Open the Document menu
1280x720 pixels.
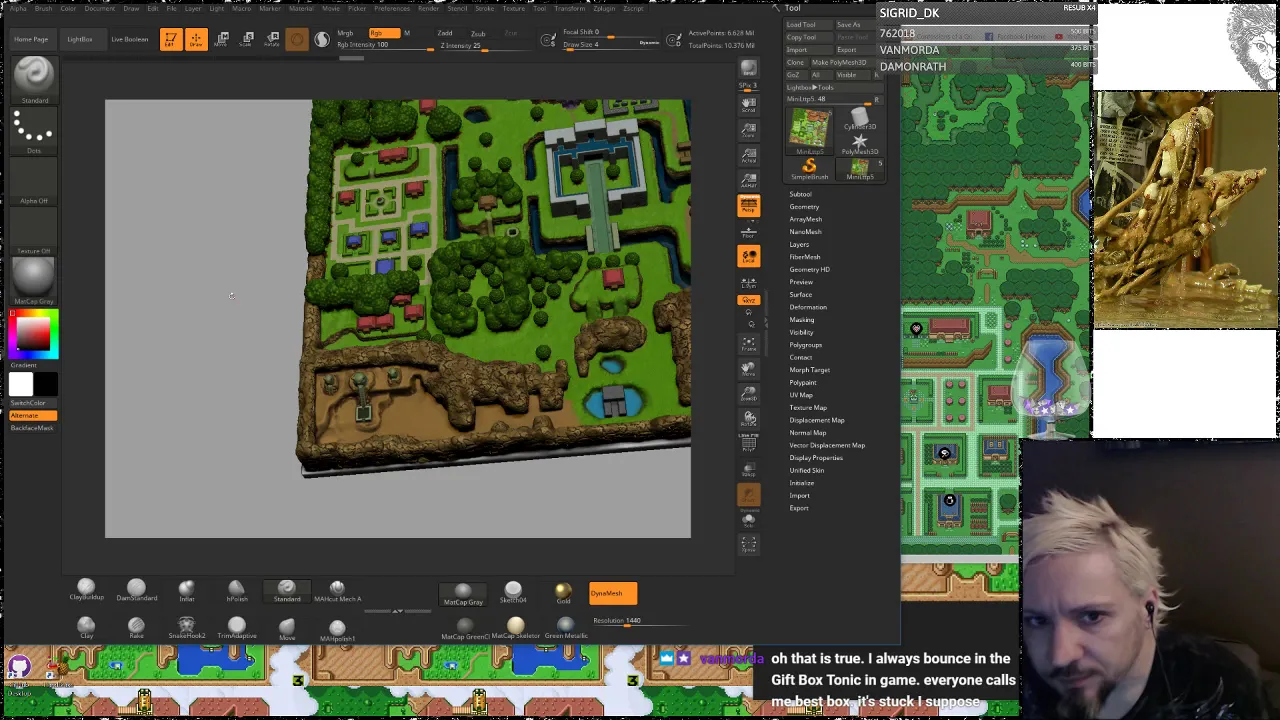click(x=99, y=8)
